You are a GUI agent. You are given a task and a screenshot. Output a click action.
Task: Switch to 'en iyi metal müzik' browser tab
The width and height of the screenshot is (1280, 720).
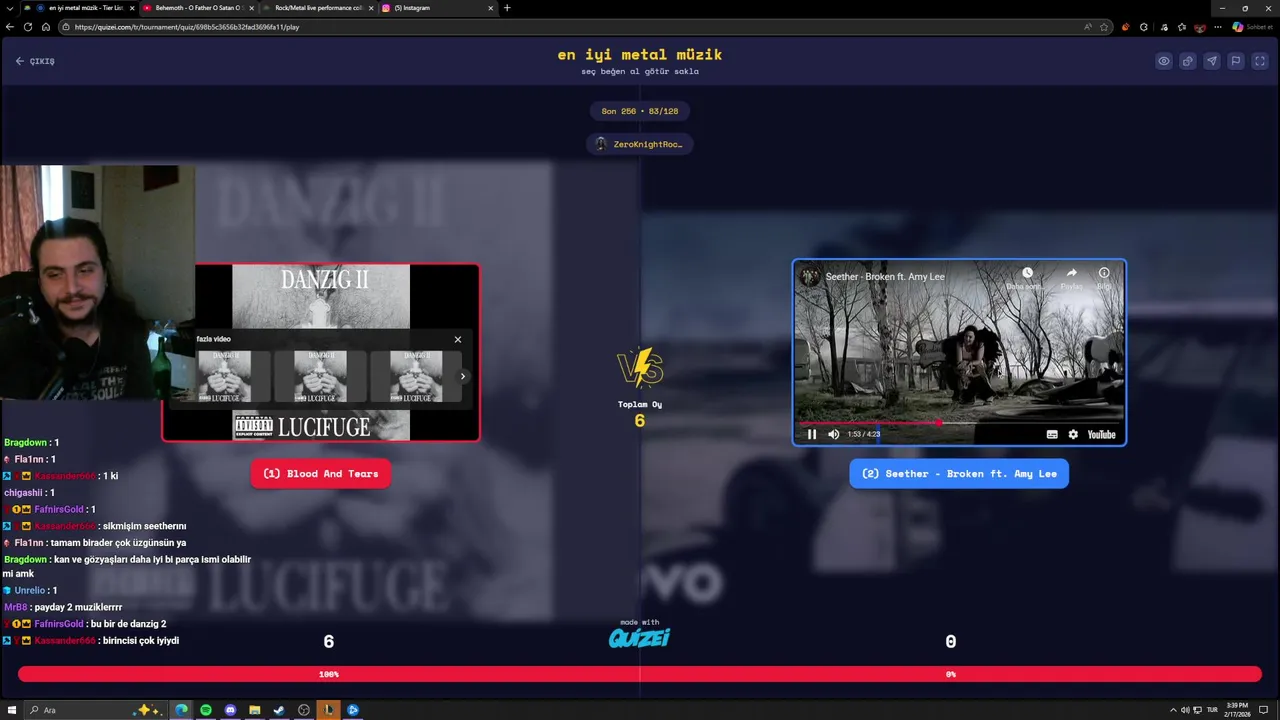pyautogui.click(x=79, y=8)
